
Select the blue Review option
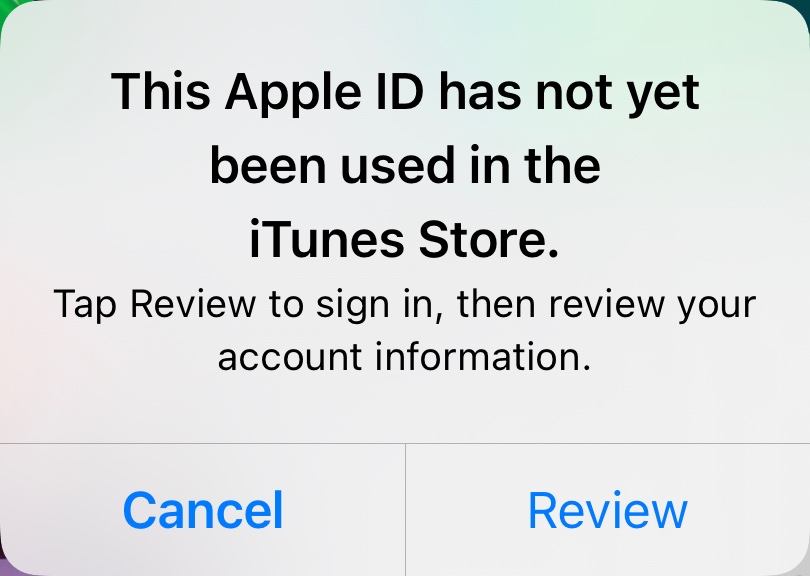click(x=608, y=510)
